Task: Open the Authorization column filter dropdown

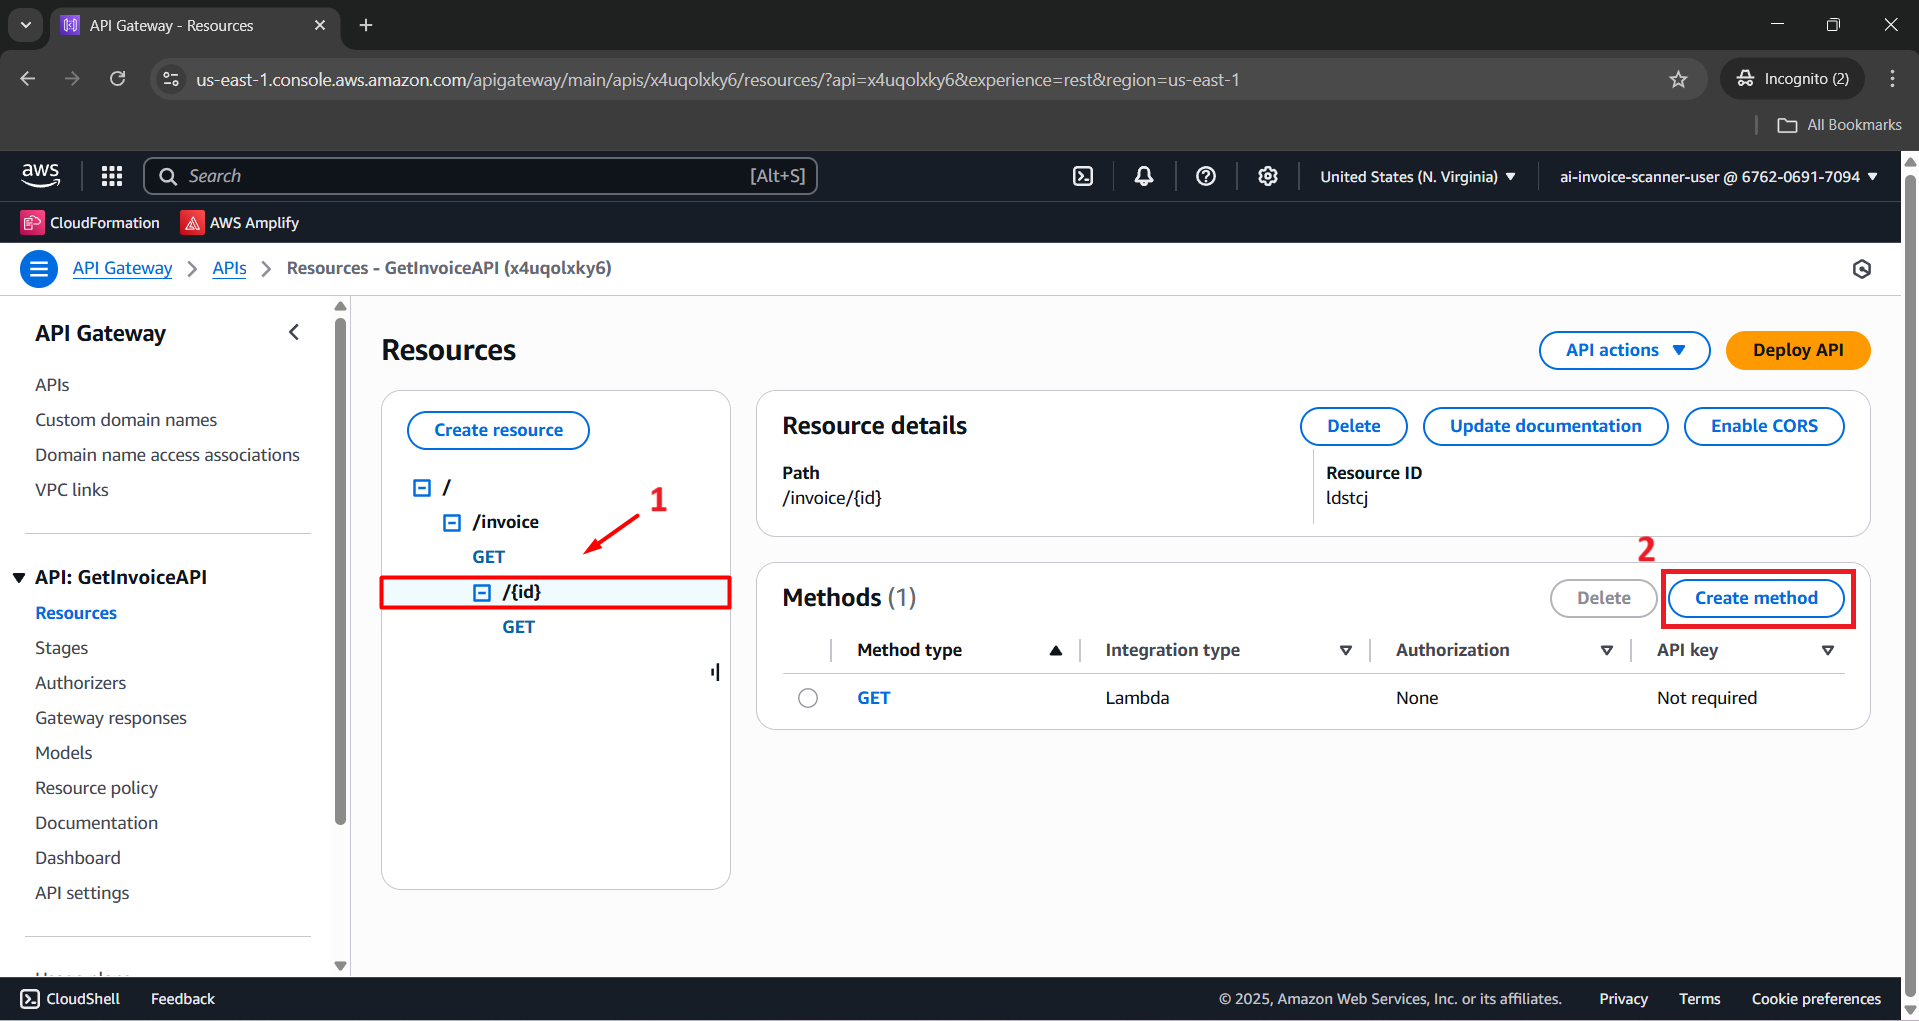Action: point(1607,649)
